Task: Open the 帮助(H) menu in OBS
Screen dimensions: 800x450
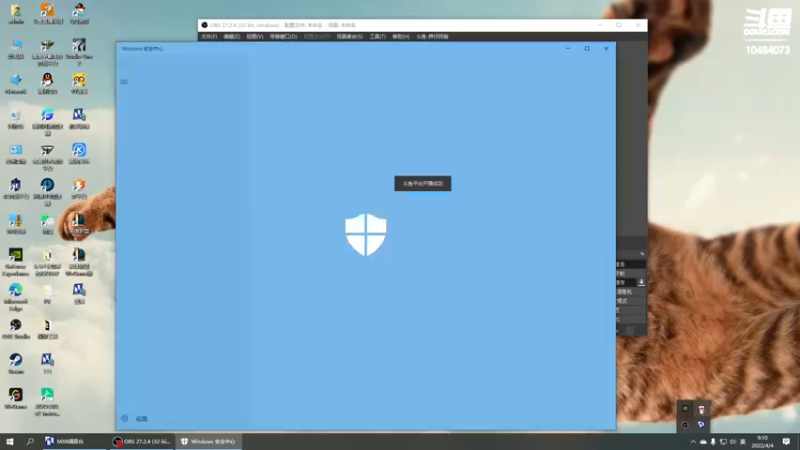Action: pyautogui.click(x=401, y=37)
